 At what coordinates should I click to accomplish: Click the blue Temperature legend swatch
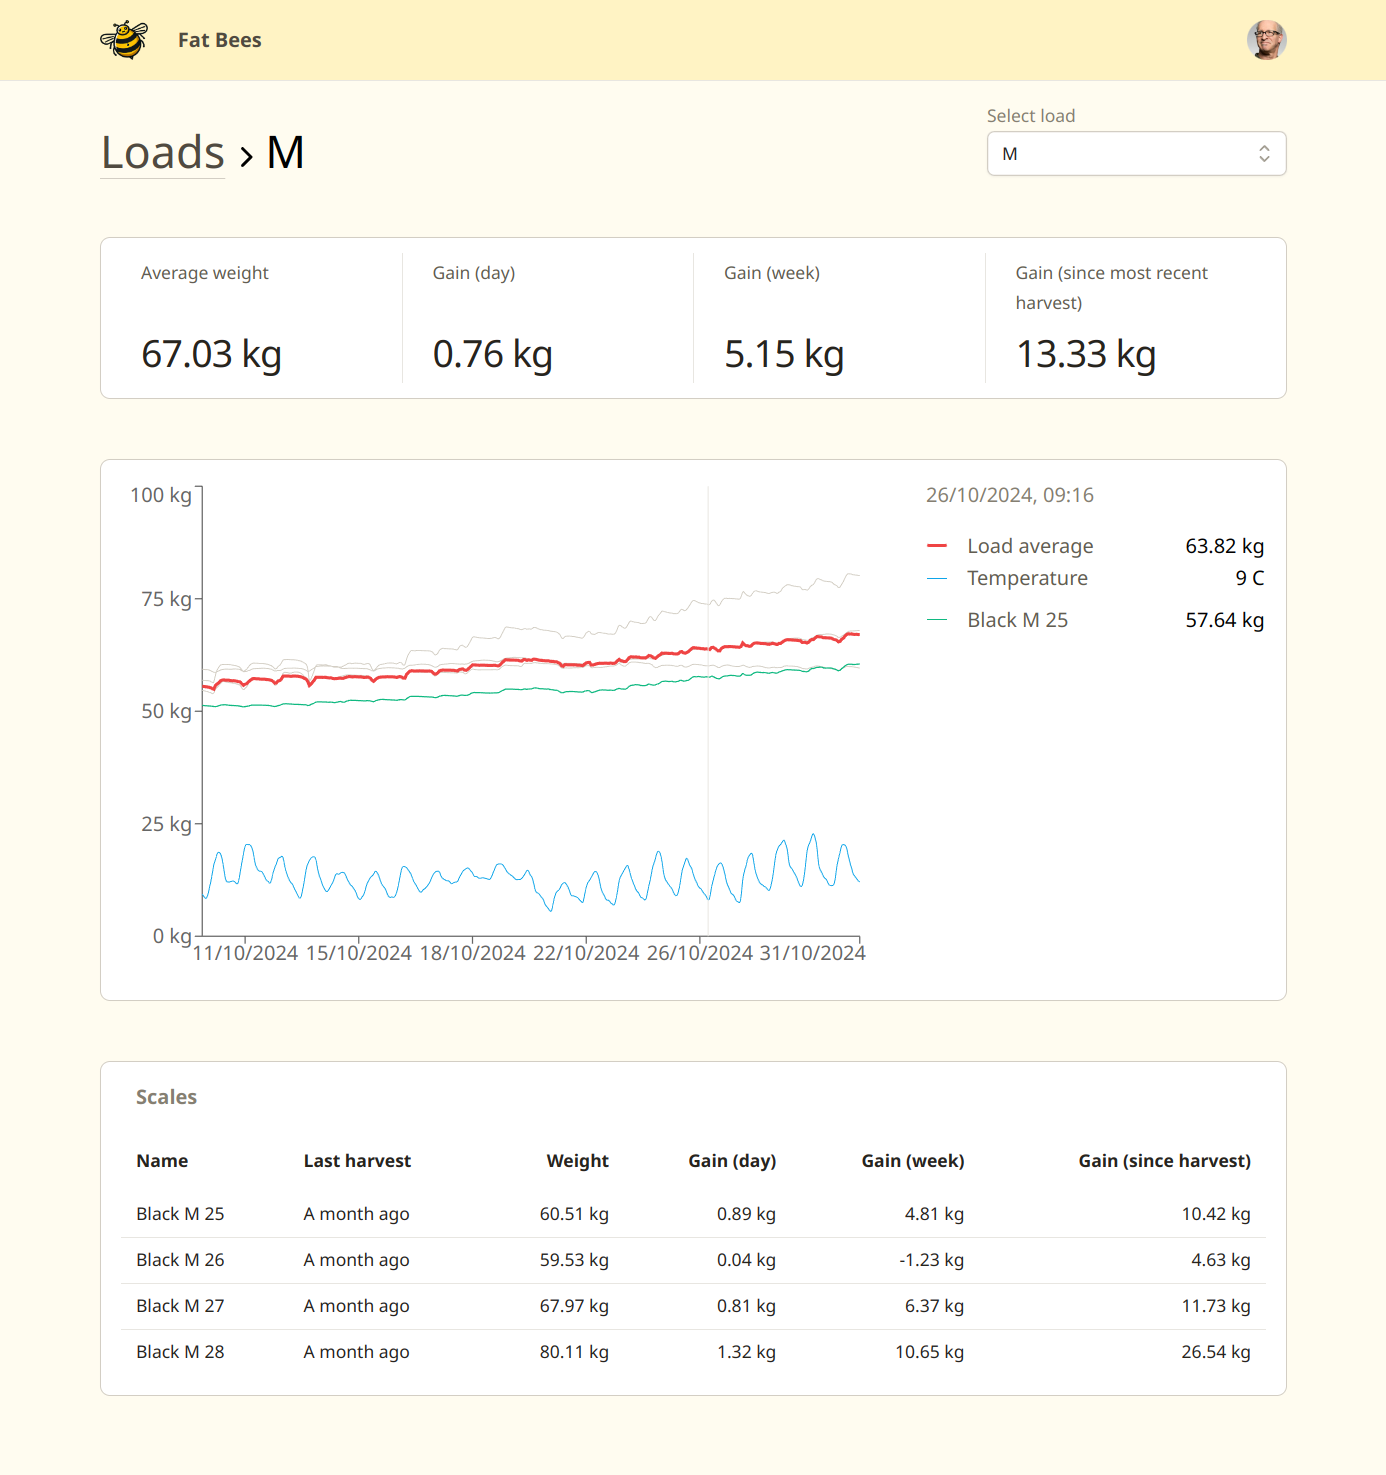tap(937, 578)
